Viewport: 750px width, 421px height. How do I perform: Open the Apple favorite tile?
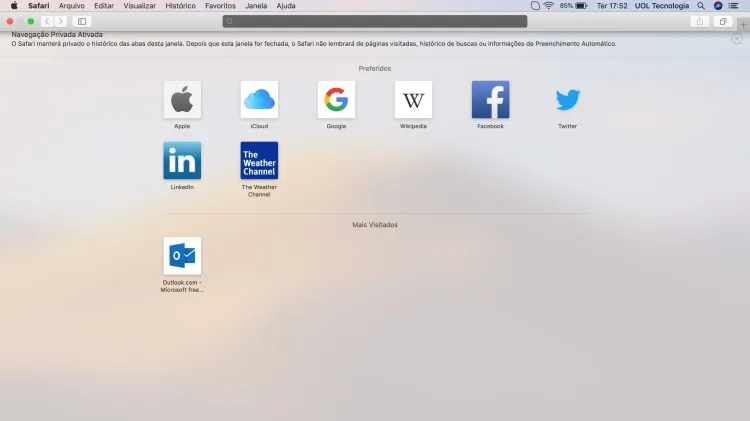(182, 100)
